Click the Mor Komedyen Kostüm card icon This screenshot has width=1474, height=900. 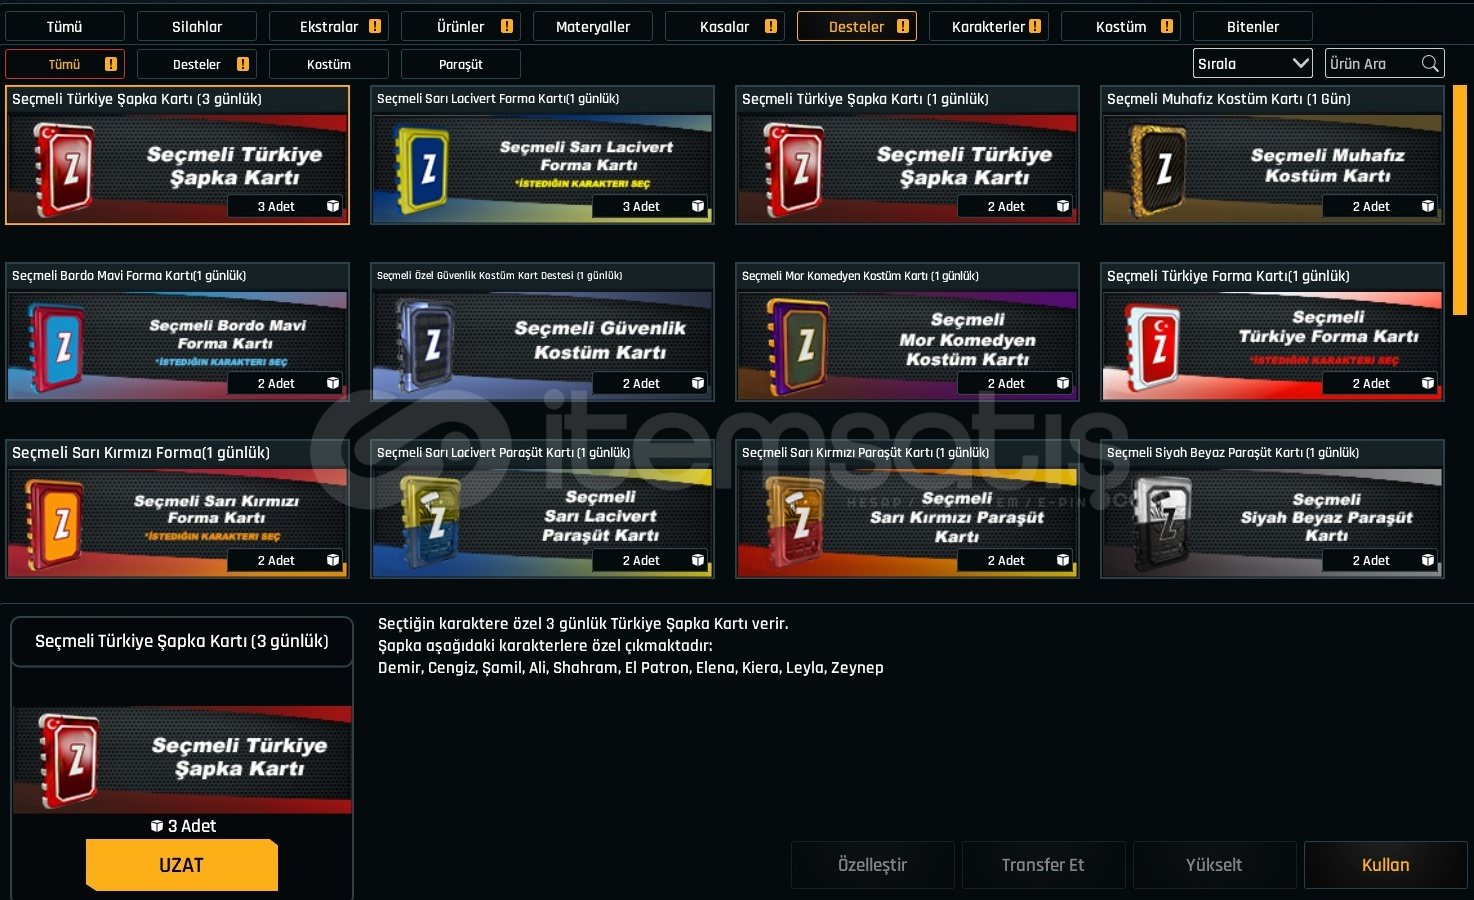(x=796, y=345)
